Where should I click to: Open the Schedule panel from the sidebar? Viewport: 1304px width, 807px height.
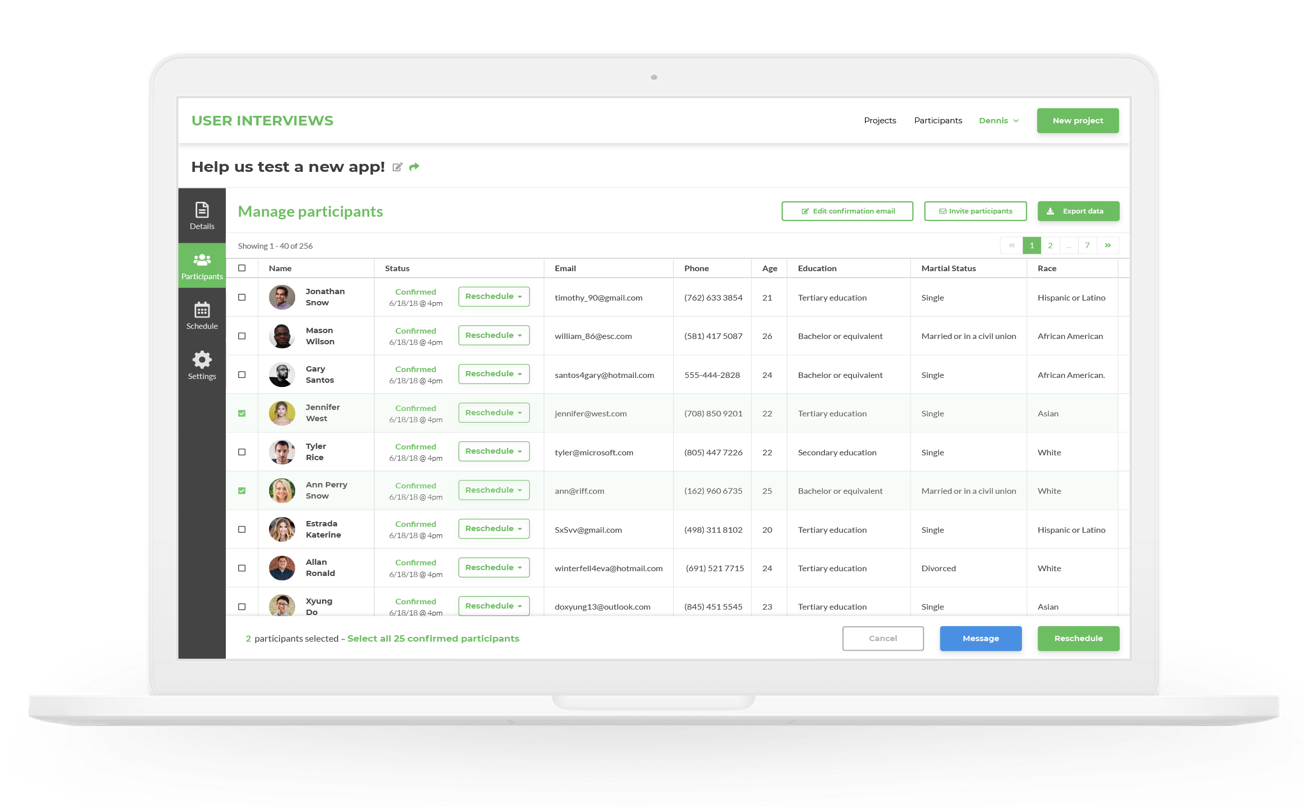click(202, 313)
